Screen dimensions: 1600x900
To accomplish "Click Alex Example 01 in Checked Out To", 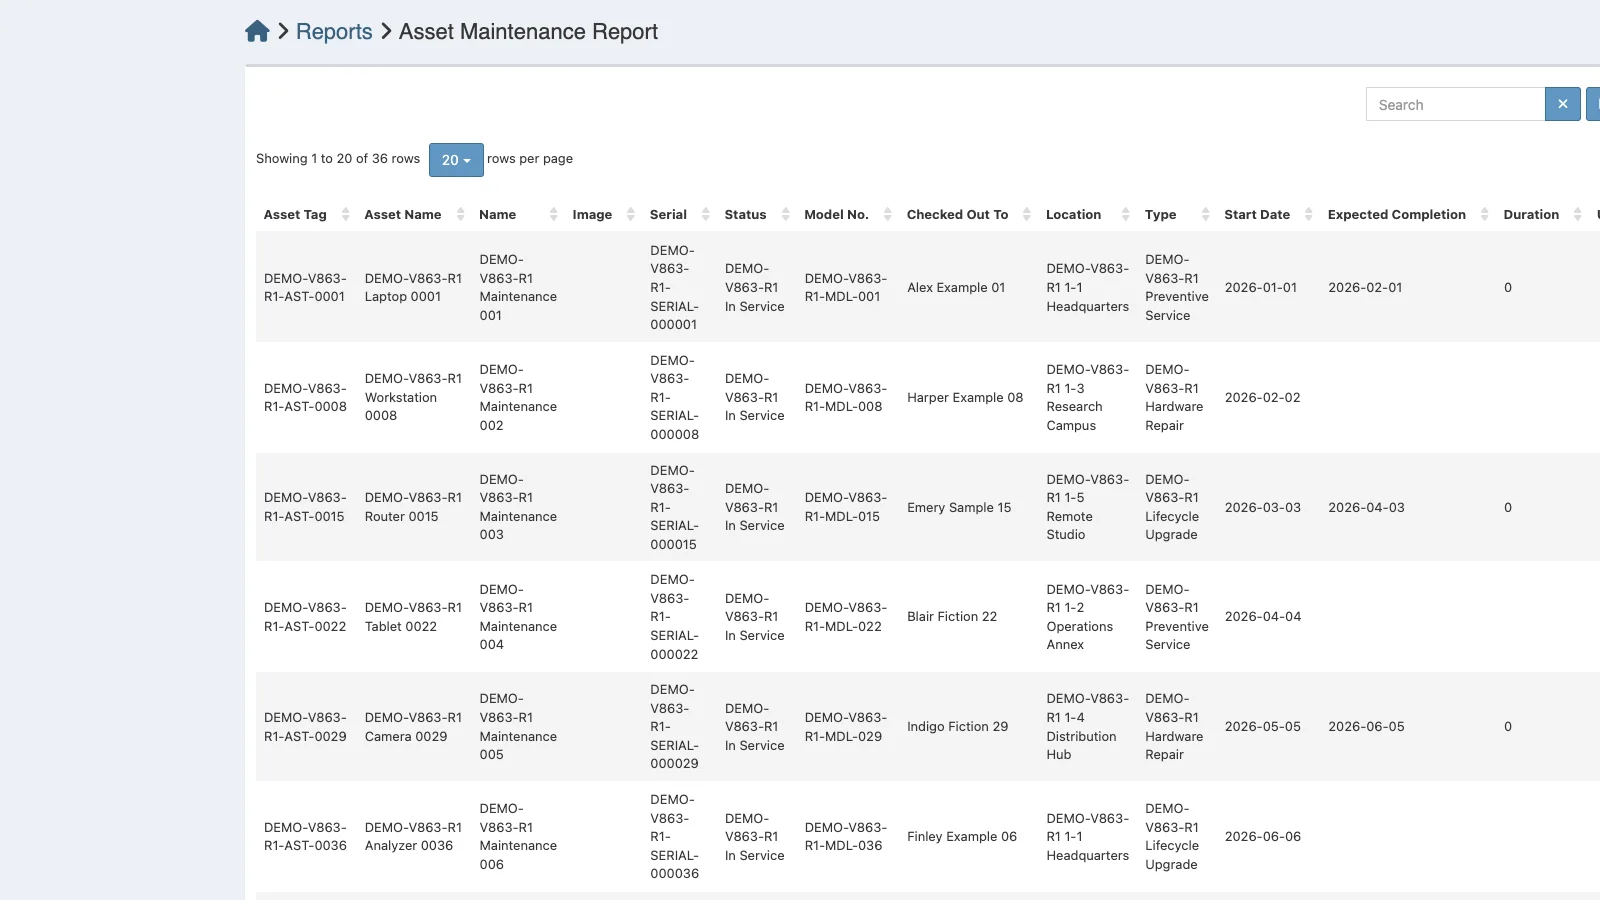I will pyautogui.click(x=956, y=288).
